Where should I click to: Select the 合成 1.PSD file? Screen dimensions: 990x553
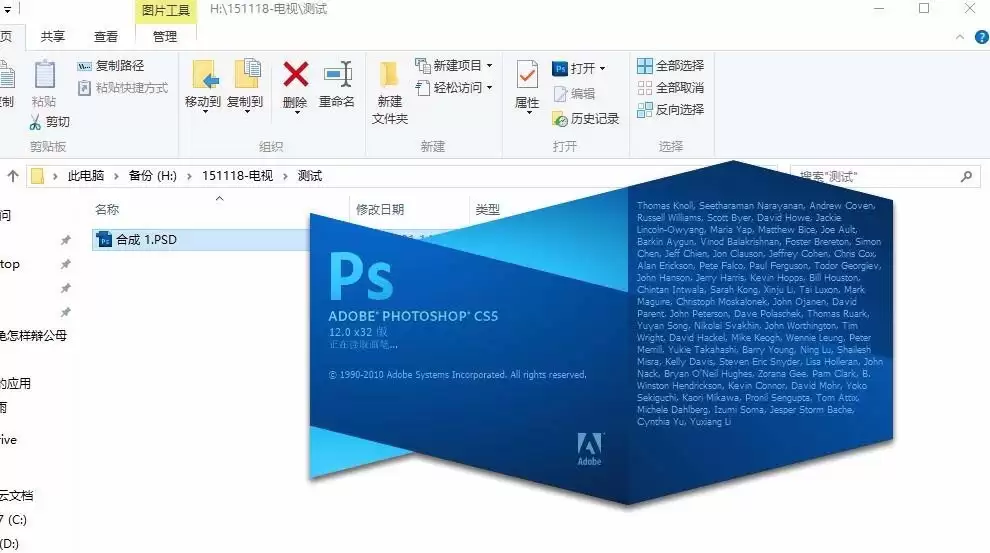[x=201, y=240]
